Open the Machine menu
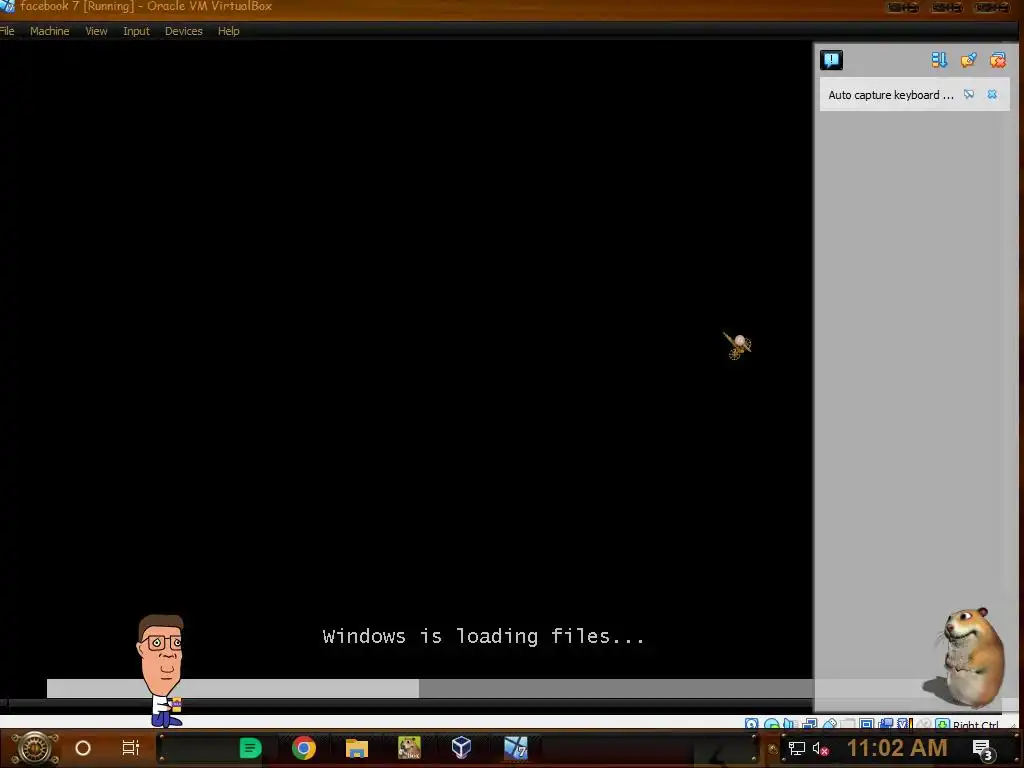The image size is (1024, 768). coord(50,31)
